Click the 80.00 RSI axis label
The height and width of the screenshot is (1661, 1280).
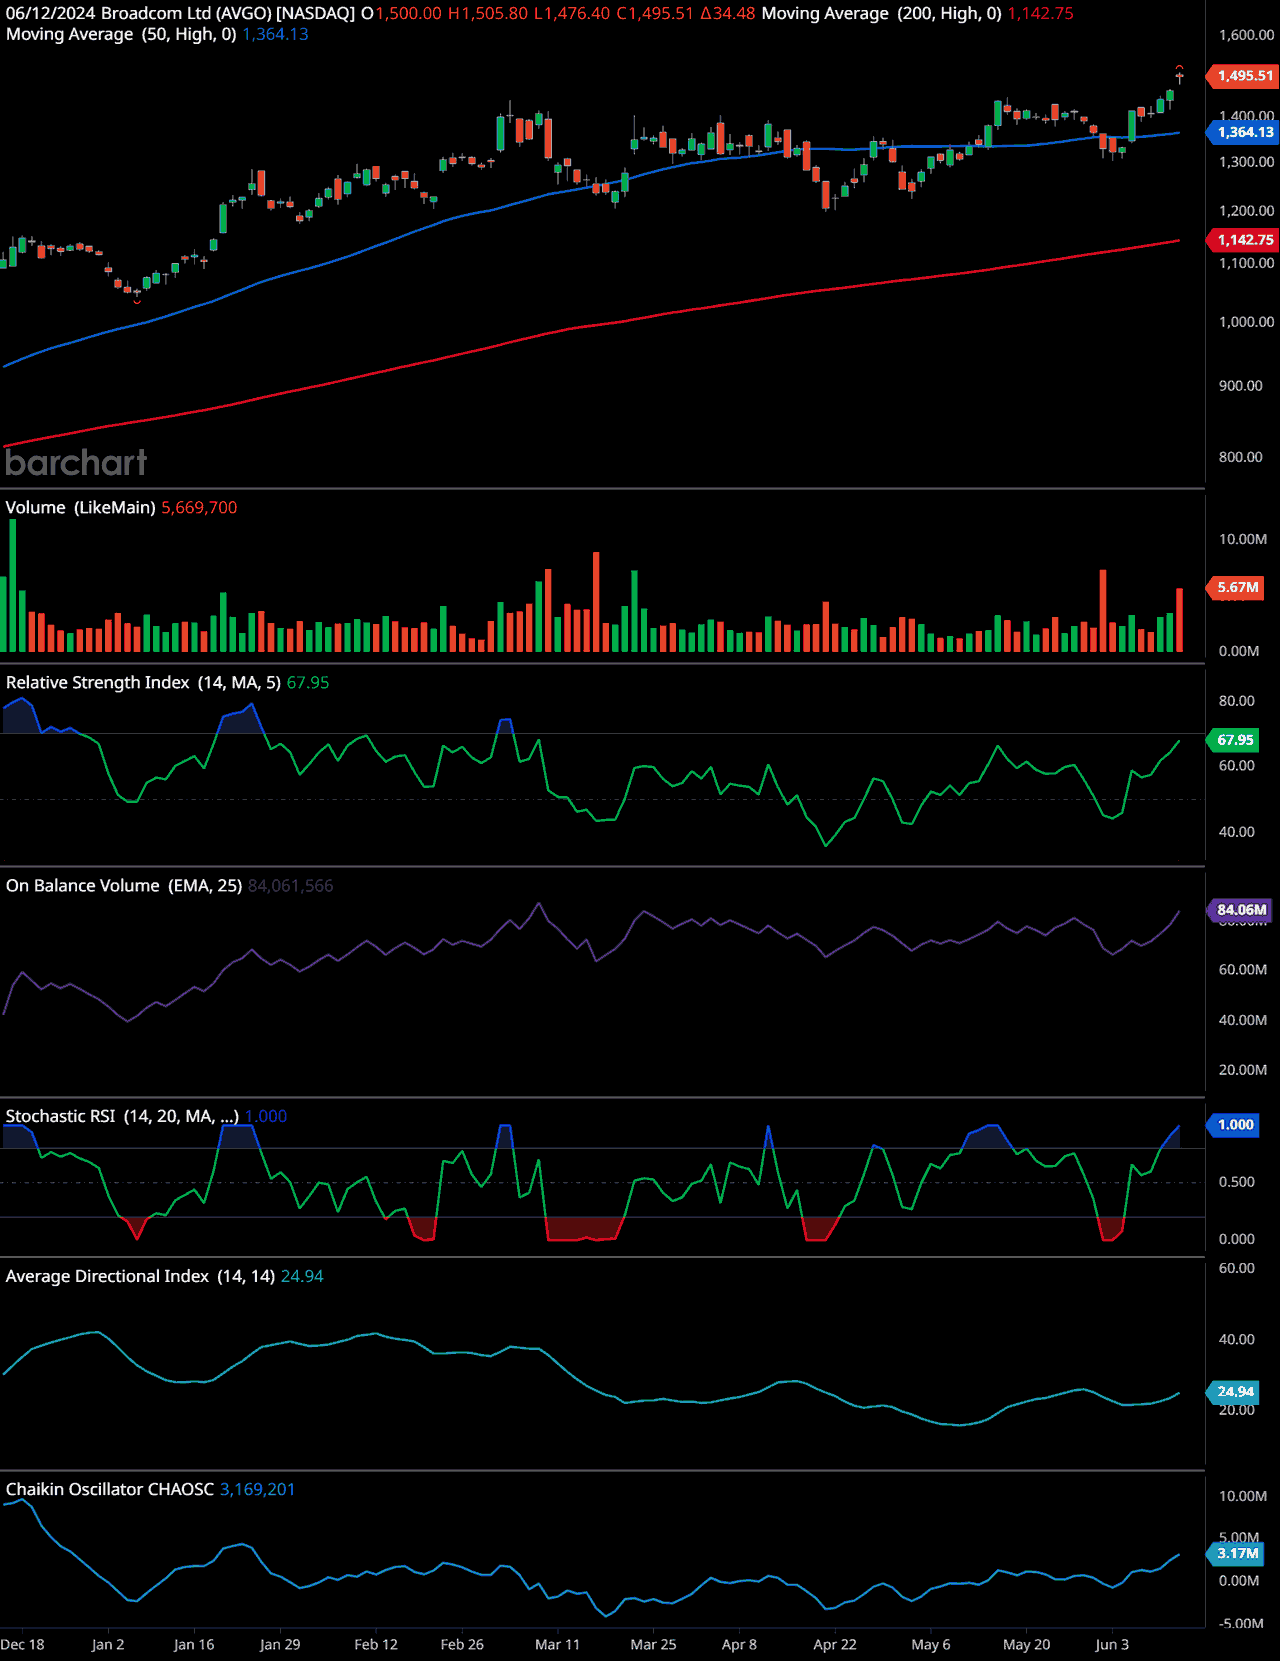1237,701
